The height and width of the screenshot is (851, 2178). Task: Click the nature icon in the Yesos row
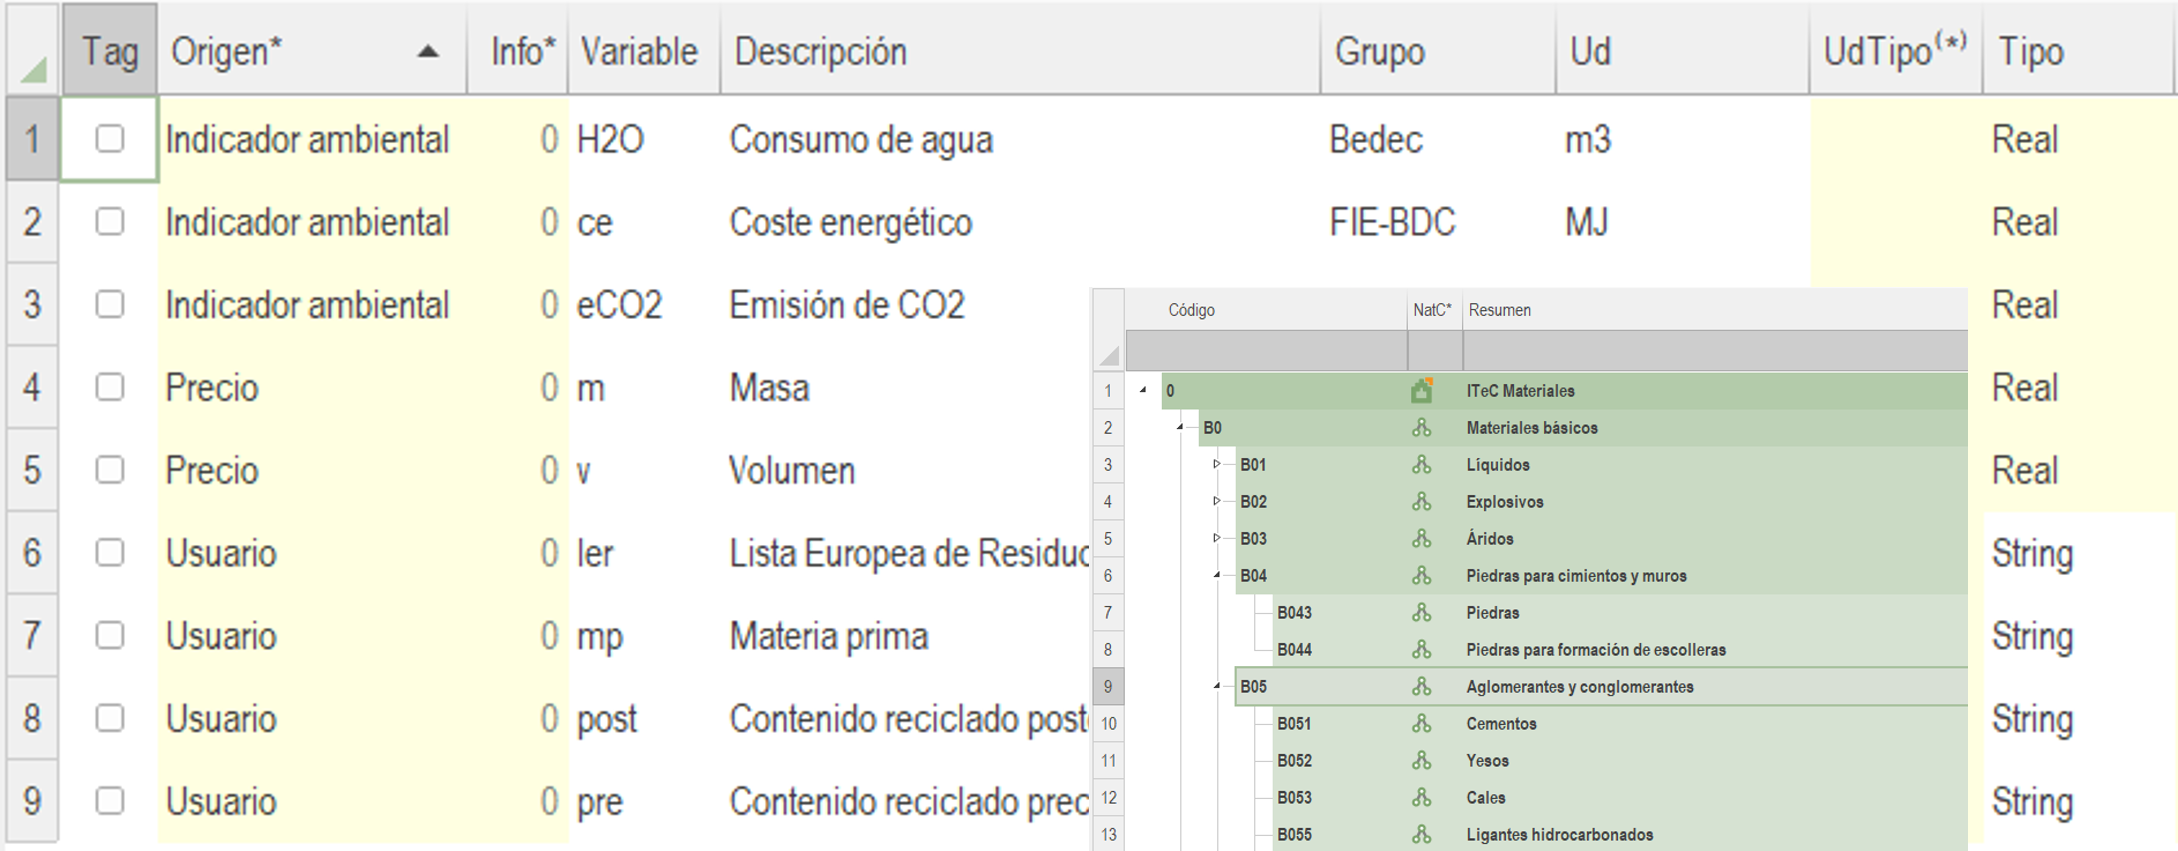tap(1421, 761)
